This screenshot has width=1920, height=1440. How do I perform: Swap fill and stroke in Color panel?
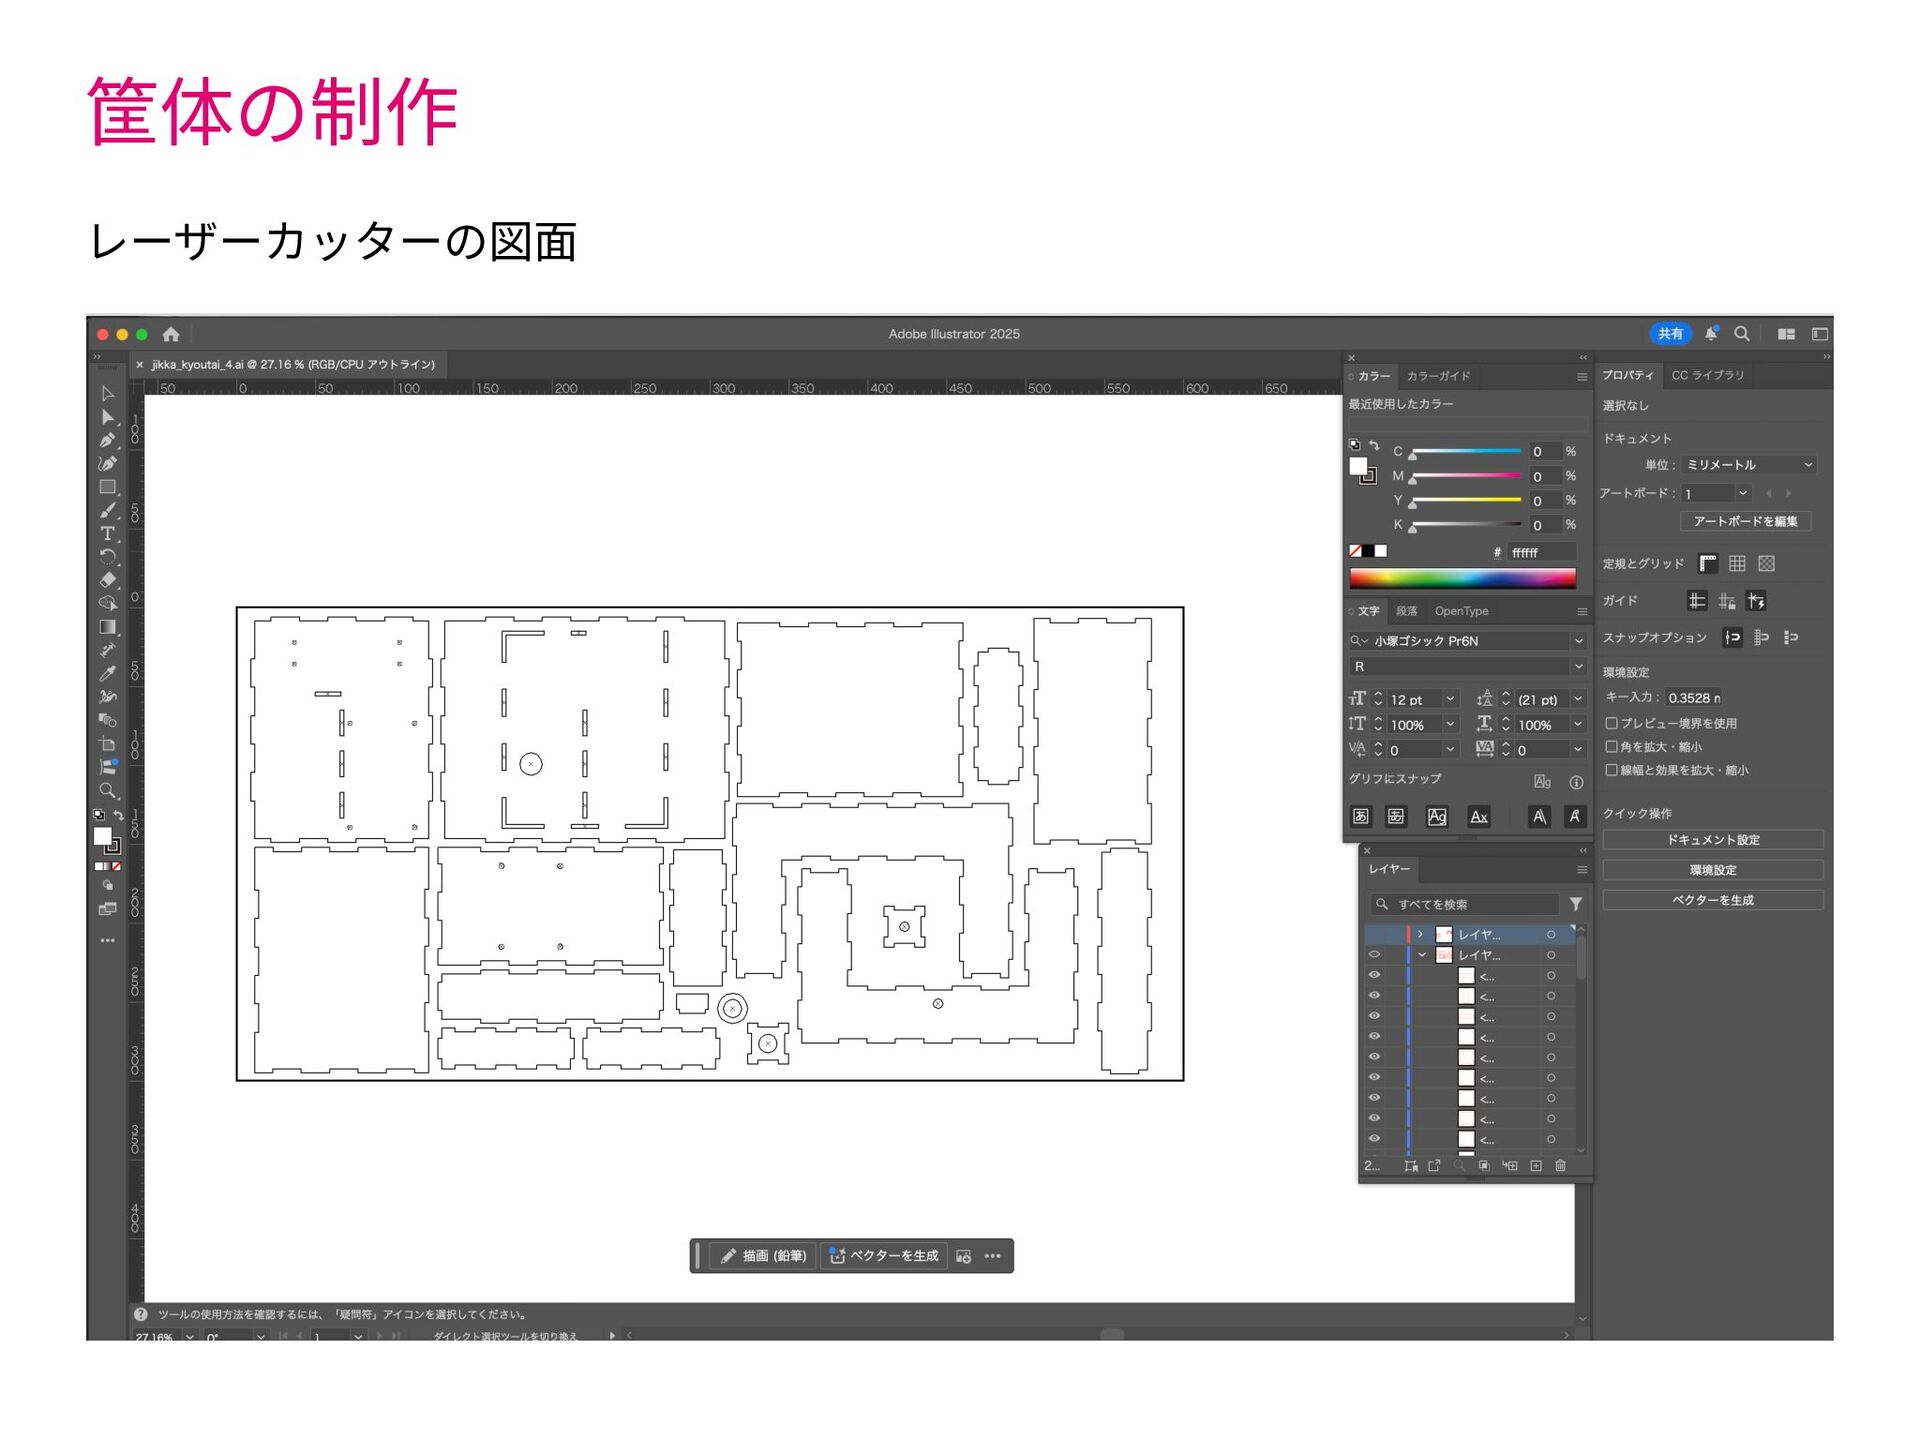click(x=1374, y=446)
